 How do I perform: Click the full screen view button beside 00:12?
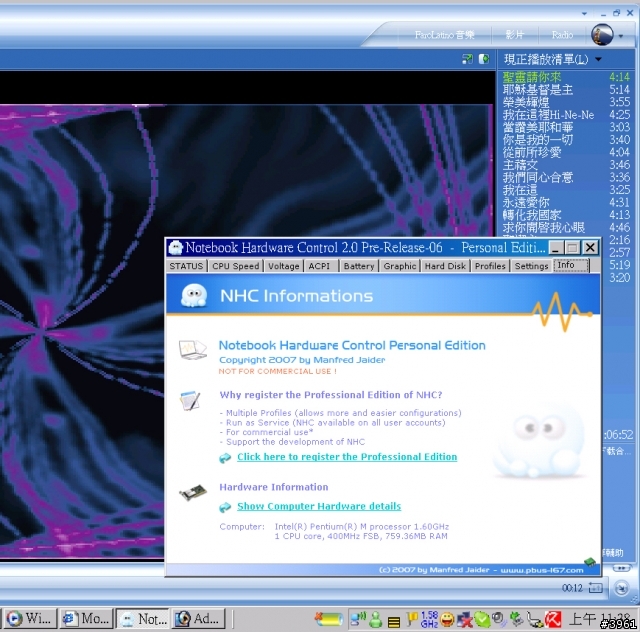pos(596,588)
